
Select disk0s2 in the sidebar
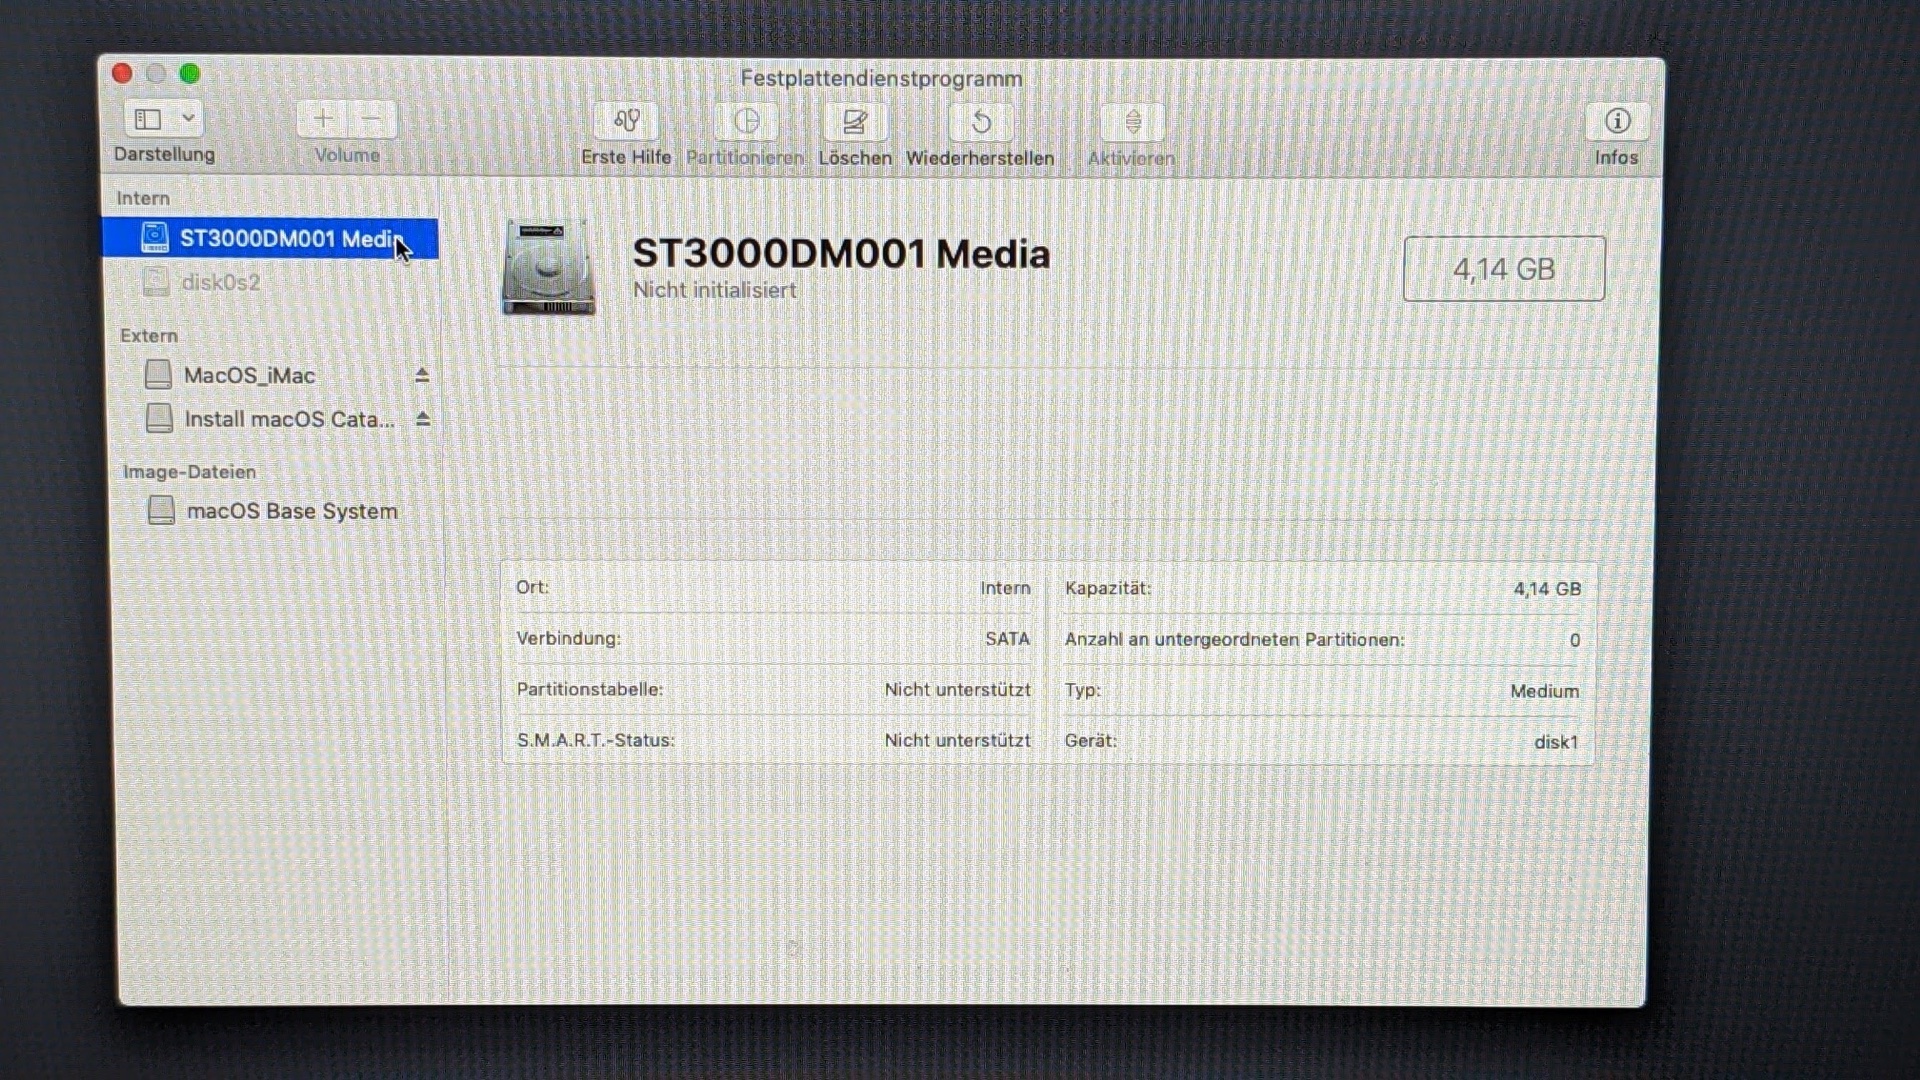[220, 282]
